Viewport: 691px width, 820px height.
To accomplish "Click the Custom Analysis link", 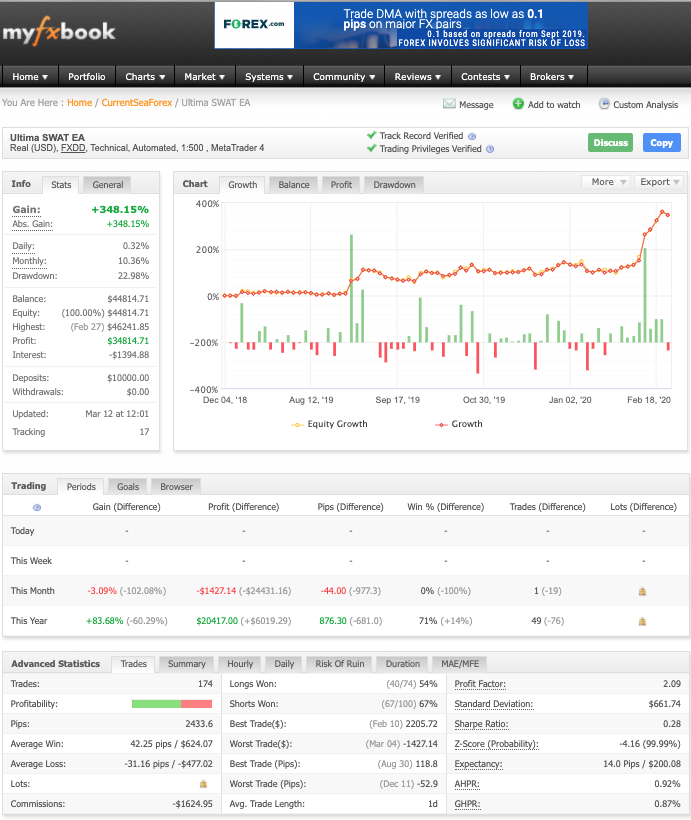I will [645, 105].
